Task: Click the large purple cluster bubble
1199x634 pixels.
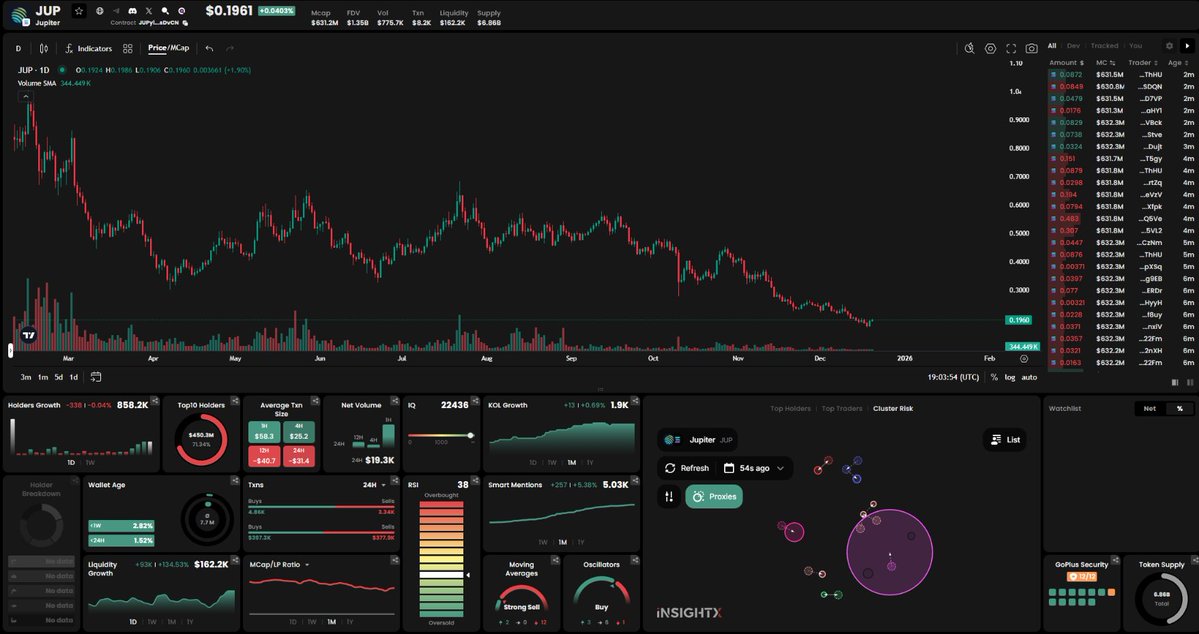Action: pos(889,552)
